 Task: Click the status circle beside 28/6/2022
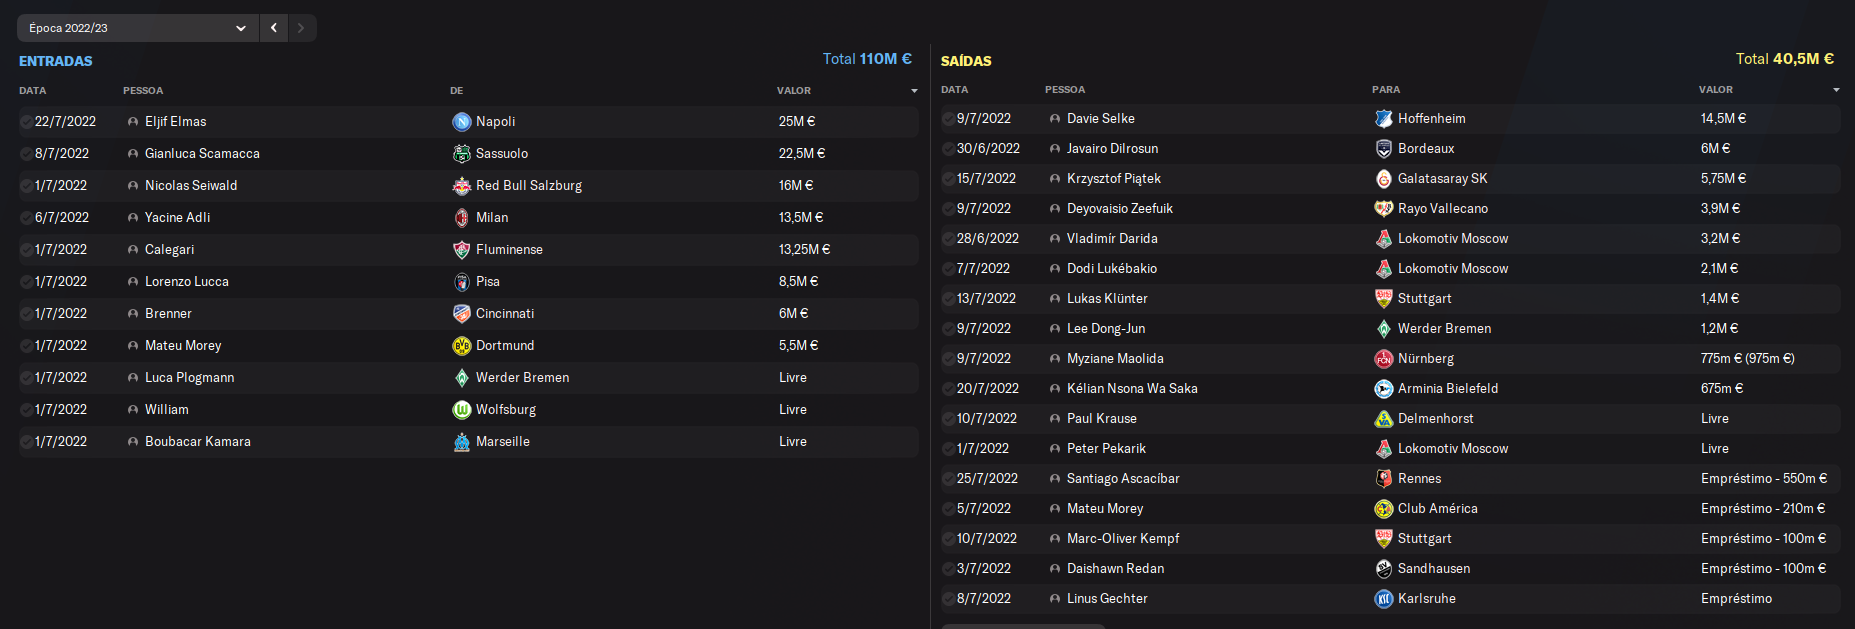(948, 239)
